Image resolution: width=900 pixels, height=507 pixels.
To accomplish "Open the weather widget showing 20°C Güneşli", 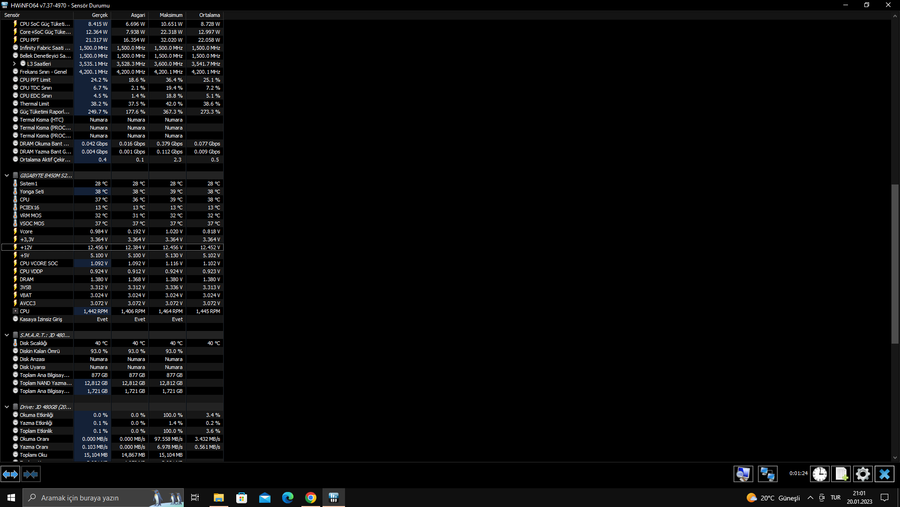I will [x=773, y=498].
